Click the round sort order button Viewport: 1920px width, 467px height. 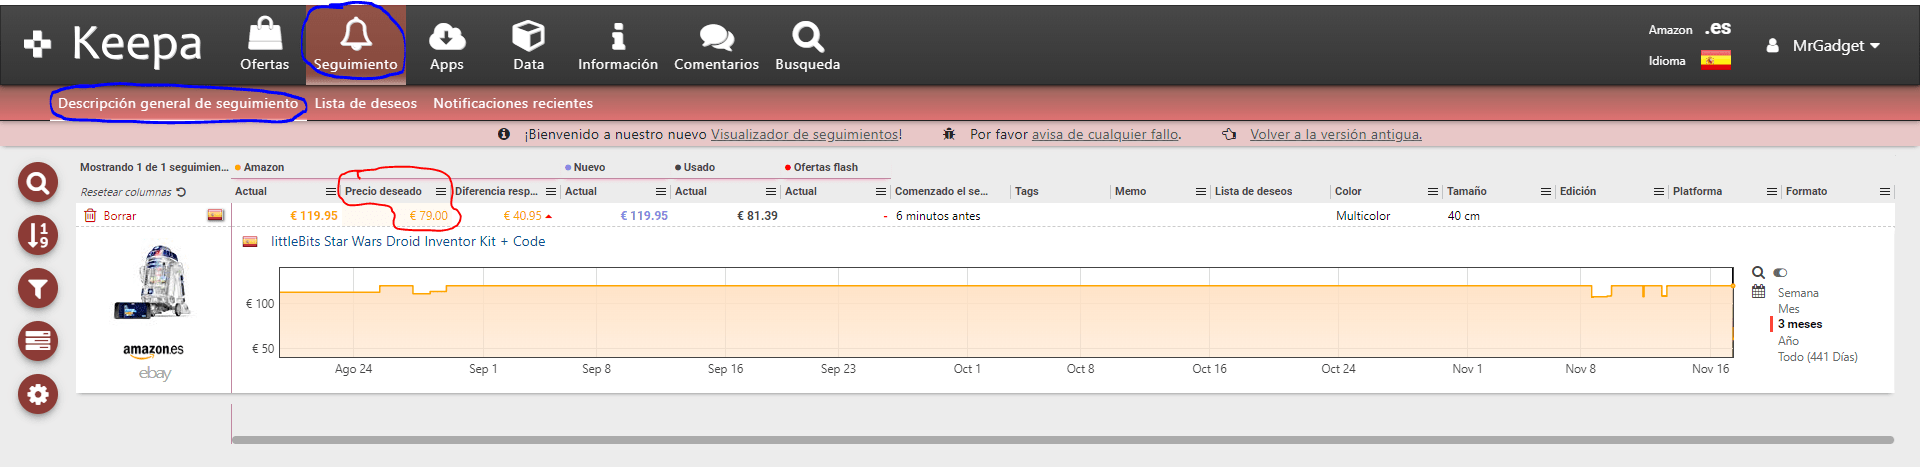tap(38, 236)
